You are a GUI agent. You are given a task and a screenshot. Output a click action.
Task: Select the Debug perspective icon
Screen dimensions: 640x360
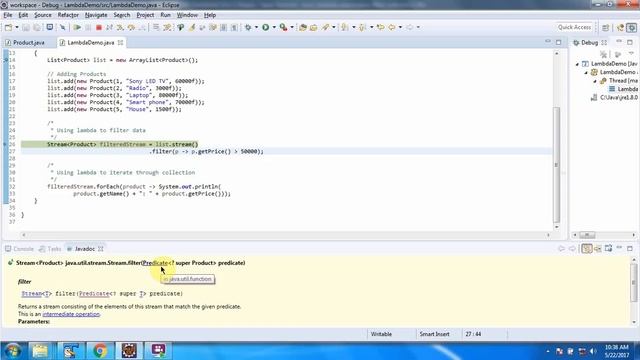click(631, 27)
